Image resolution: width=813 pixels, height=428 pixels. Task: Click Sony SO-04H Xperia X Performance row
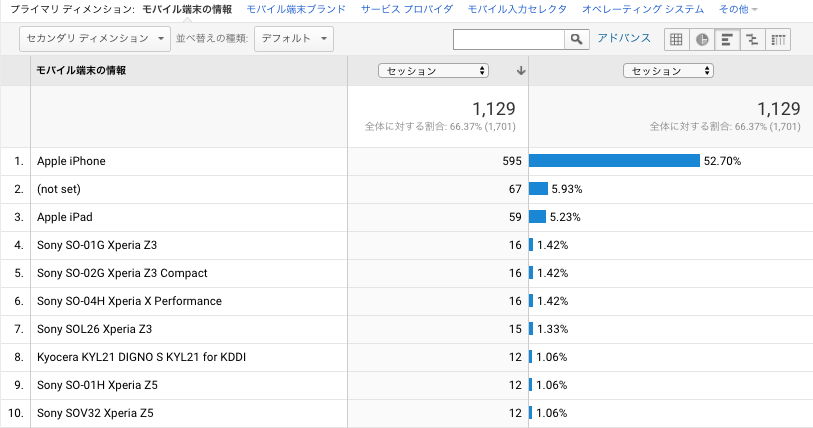pyautogui.click(x=129, y=301)
